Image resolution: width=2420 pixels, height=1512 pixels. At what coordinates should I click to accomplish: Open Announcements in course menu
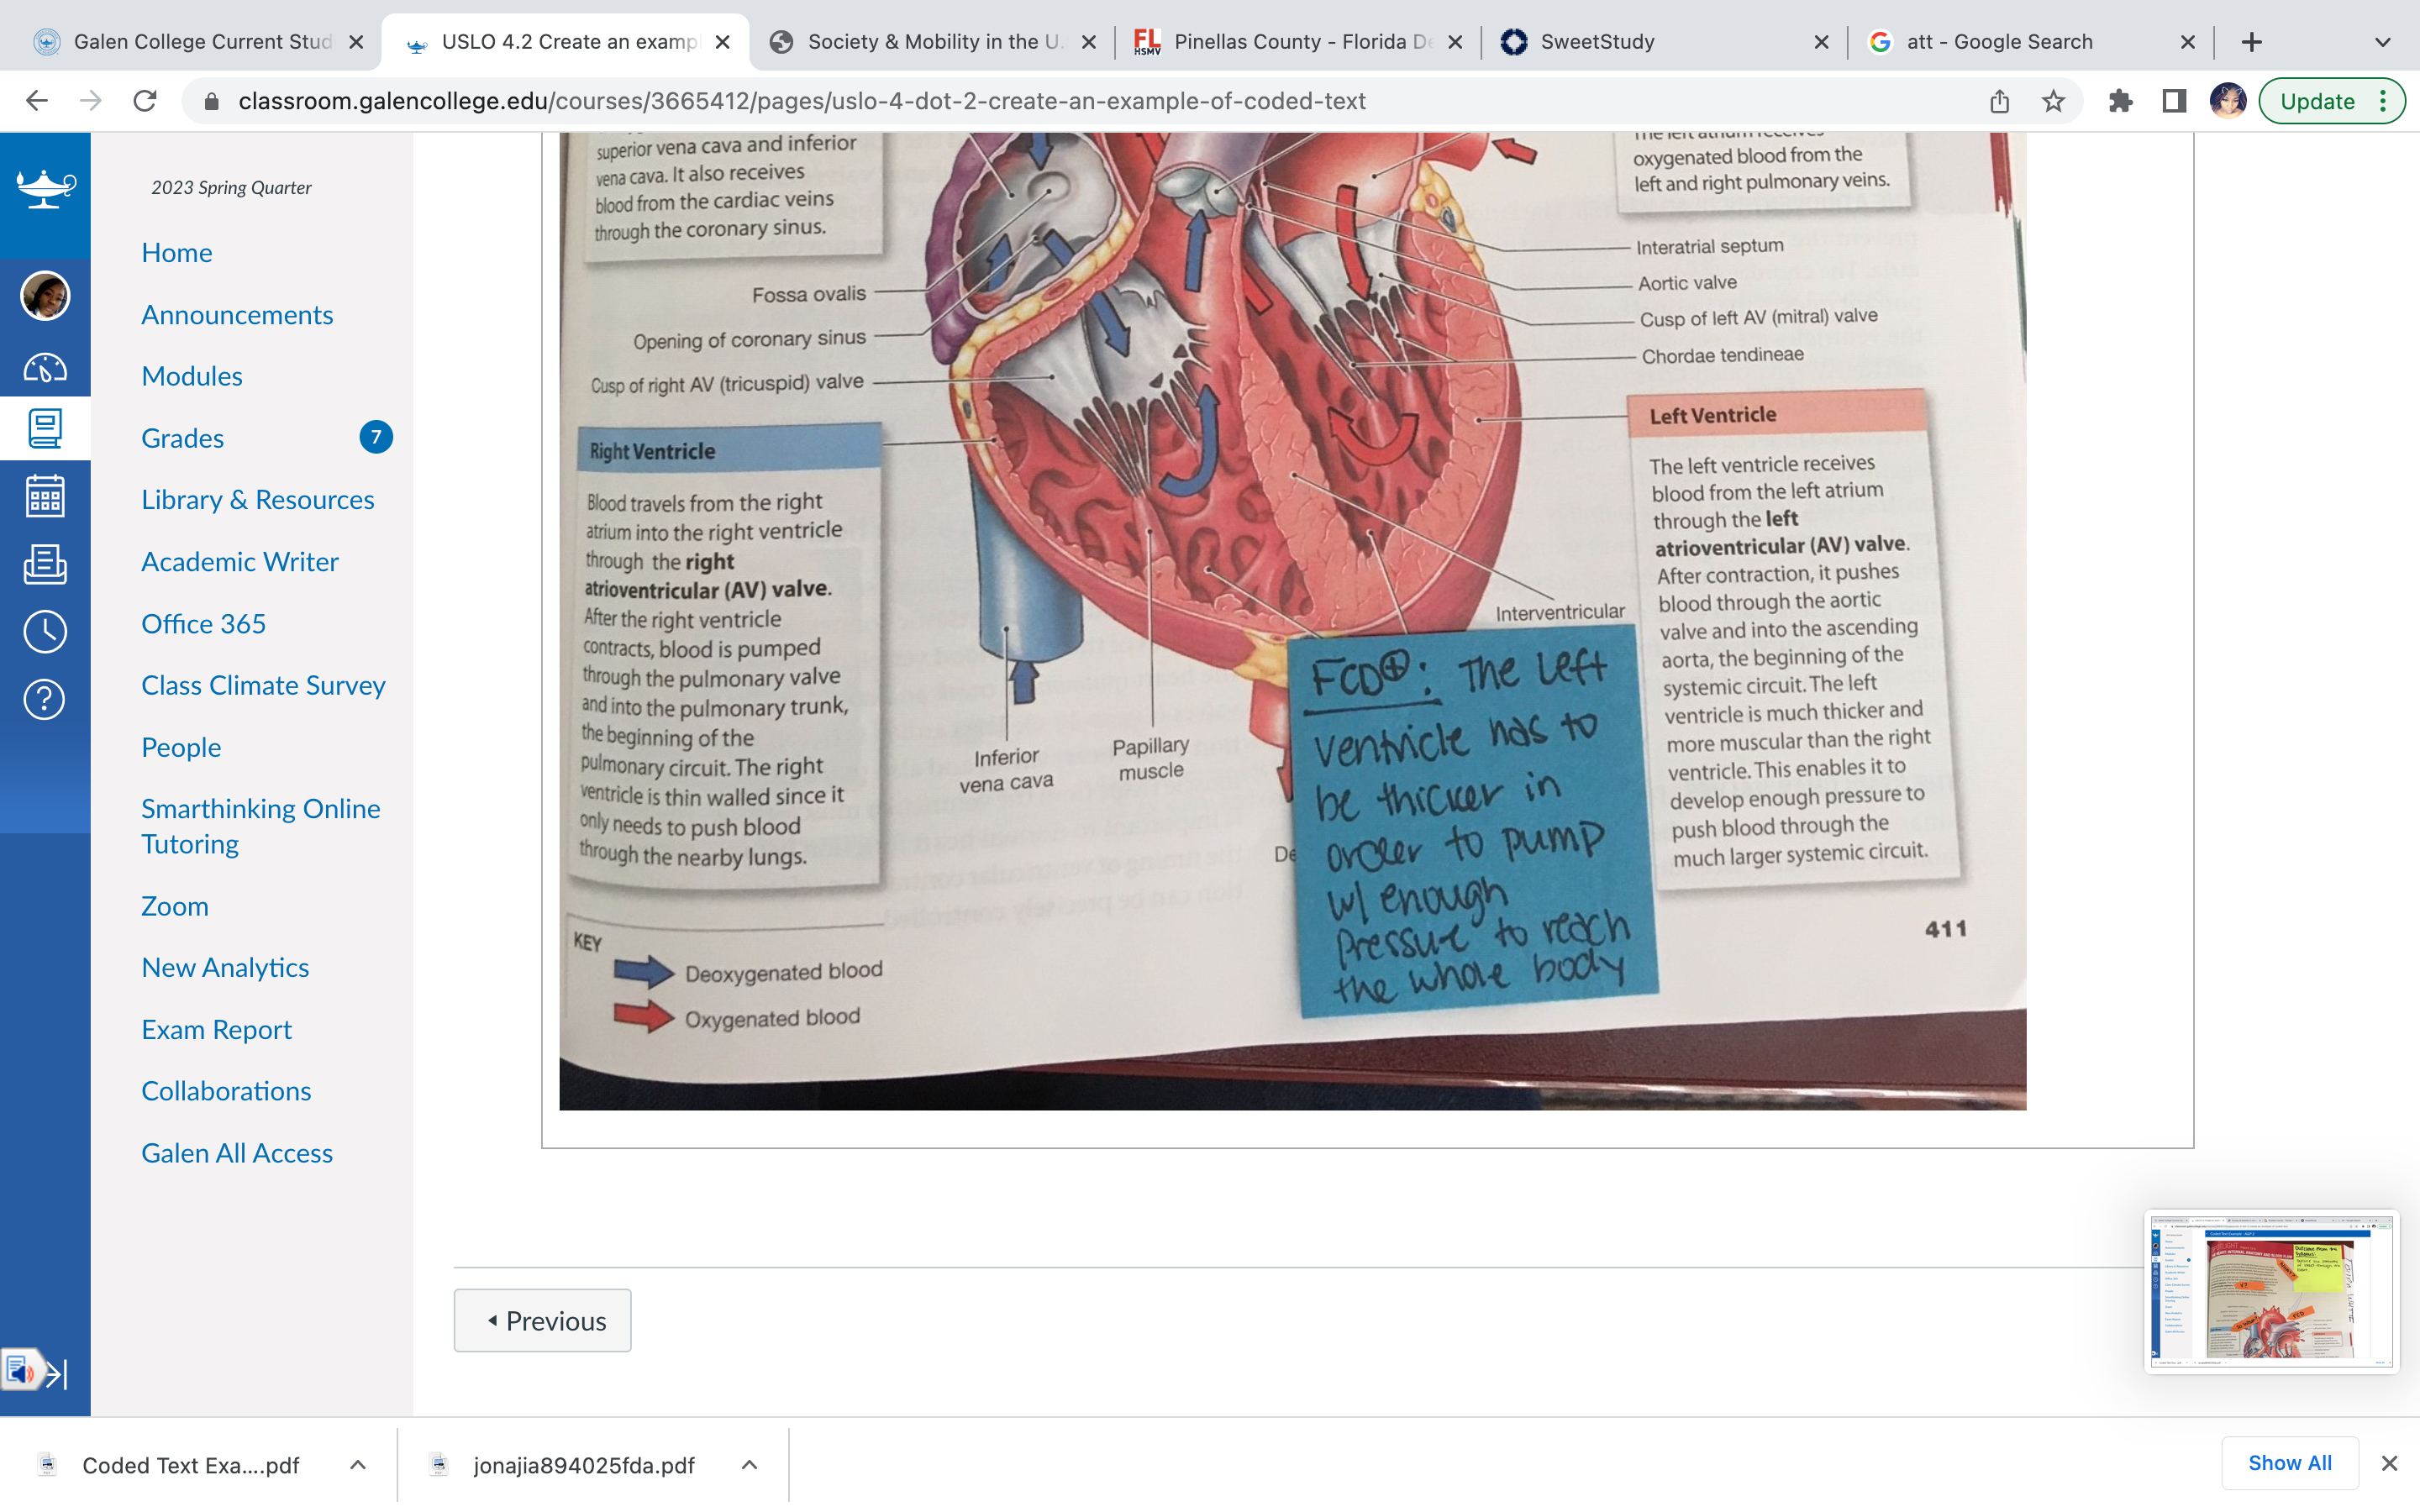[237, 314]
